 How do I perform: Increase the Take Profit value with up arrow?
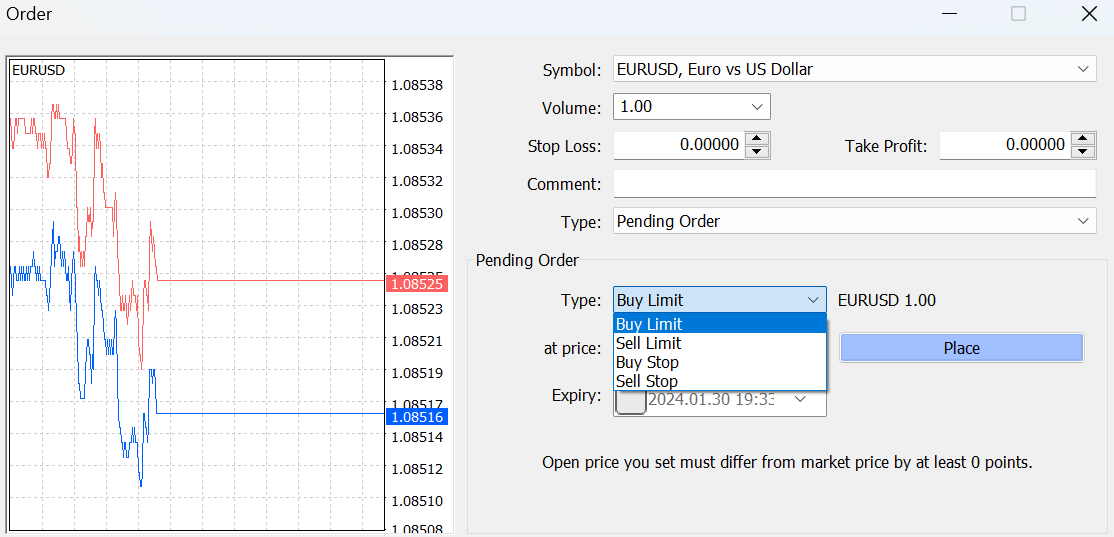tap(1083, 139)
